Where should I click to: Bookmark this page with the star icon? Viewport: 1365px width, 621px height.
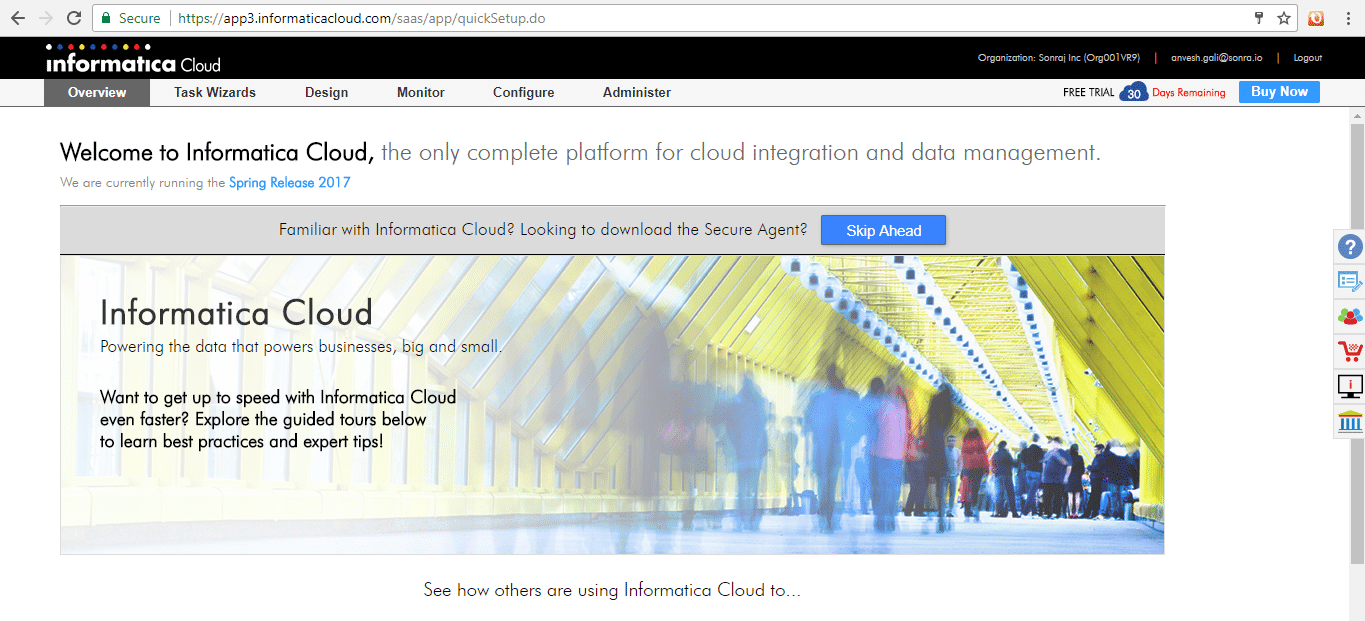(1284, 18)
